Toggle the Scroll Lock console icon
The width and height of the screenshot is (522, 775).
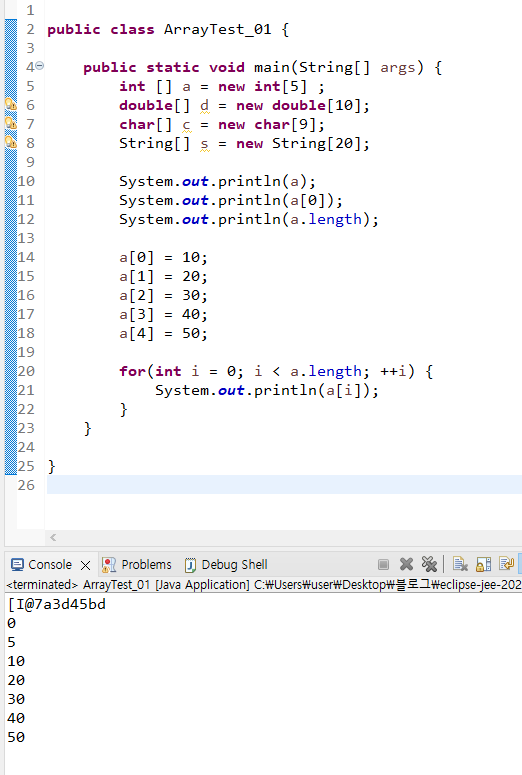click(x=483, y=564)
